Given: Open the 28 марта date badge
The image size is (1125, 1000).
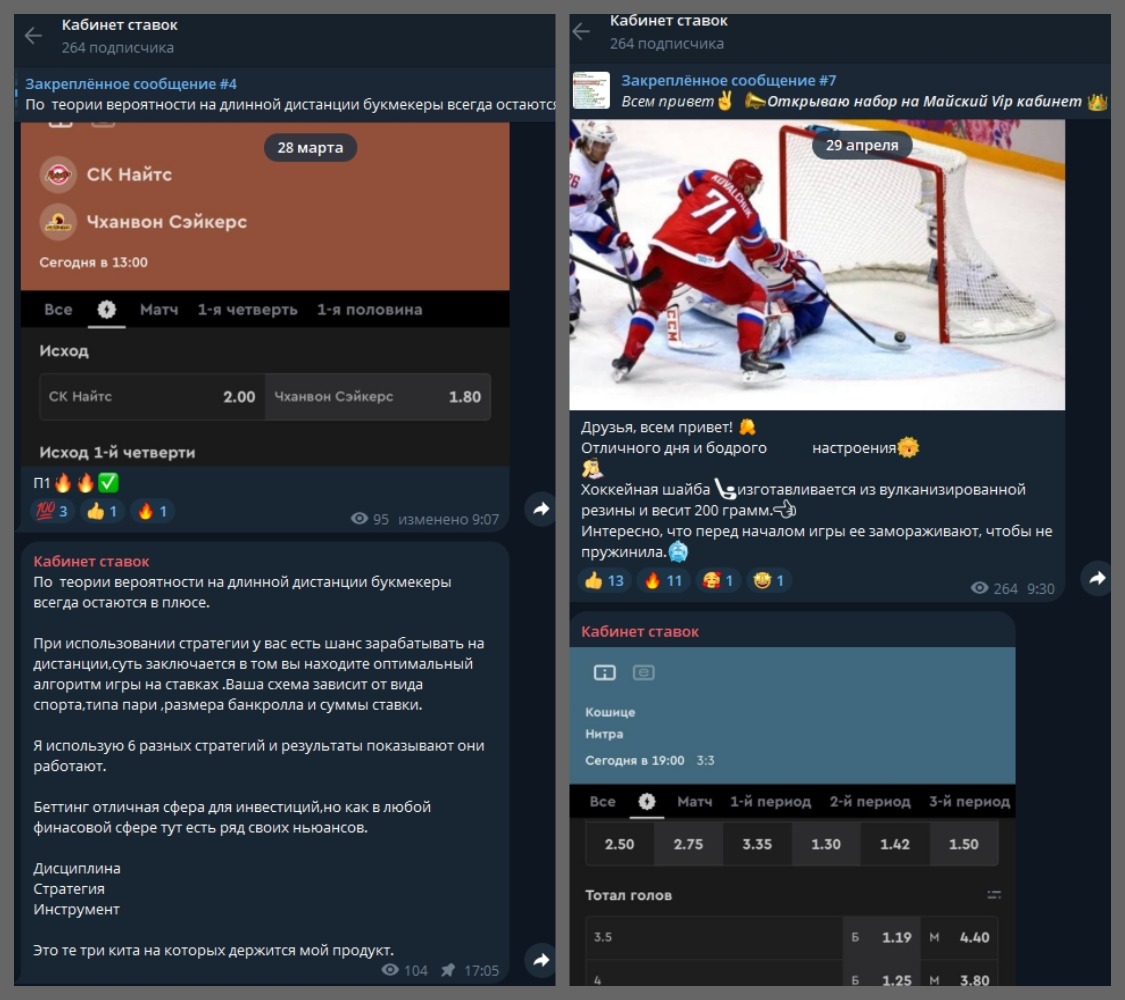Looking at the screenshot, I should tap(310, 148).
